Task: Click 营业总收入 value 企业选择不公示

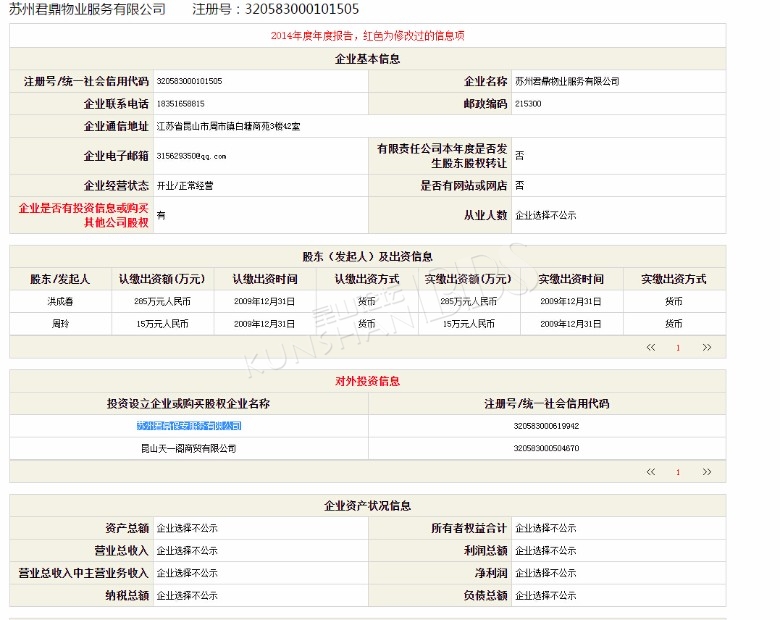Action: coord(187,551)
